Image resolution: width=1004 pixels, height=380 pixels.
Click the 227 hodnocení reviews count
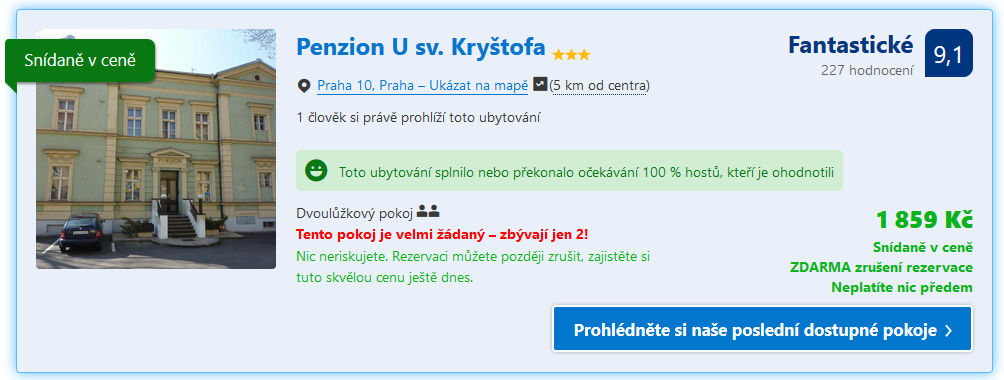pos(867,71)
